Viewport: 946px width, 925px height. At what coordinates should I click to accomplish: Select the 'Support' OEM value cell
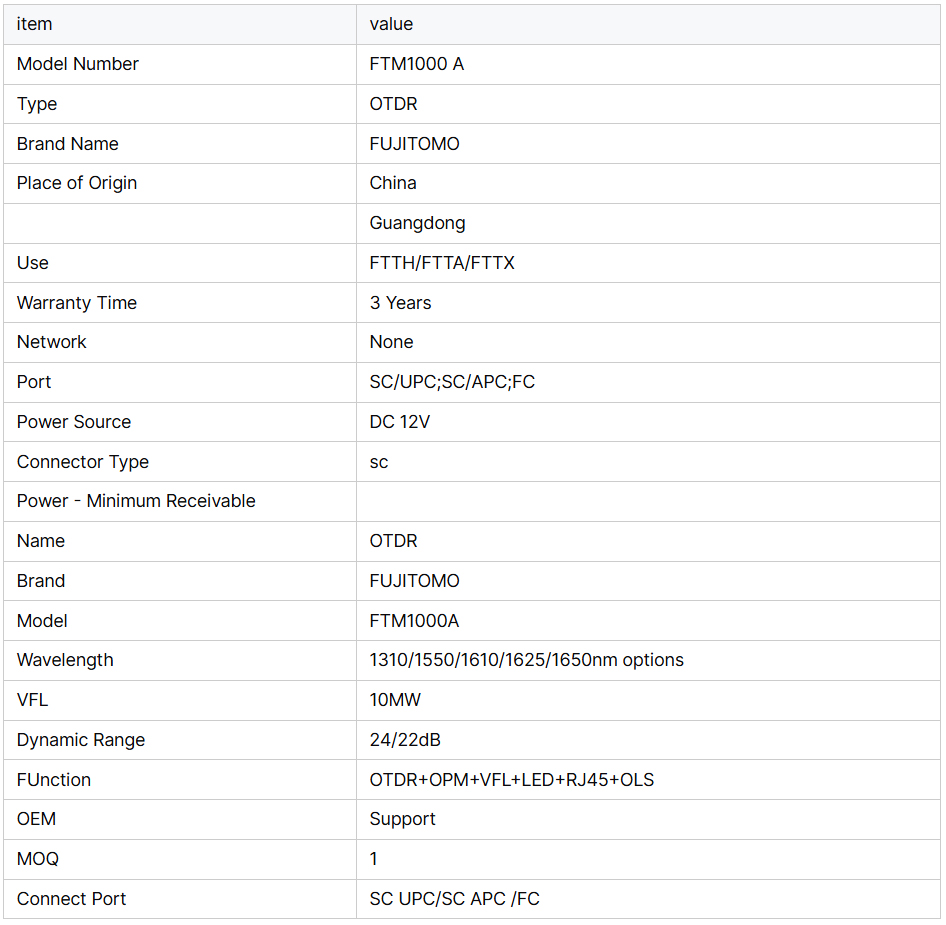[403, 819]
